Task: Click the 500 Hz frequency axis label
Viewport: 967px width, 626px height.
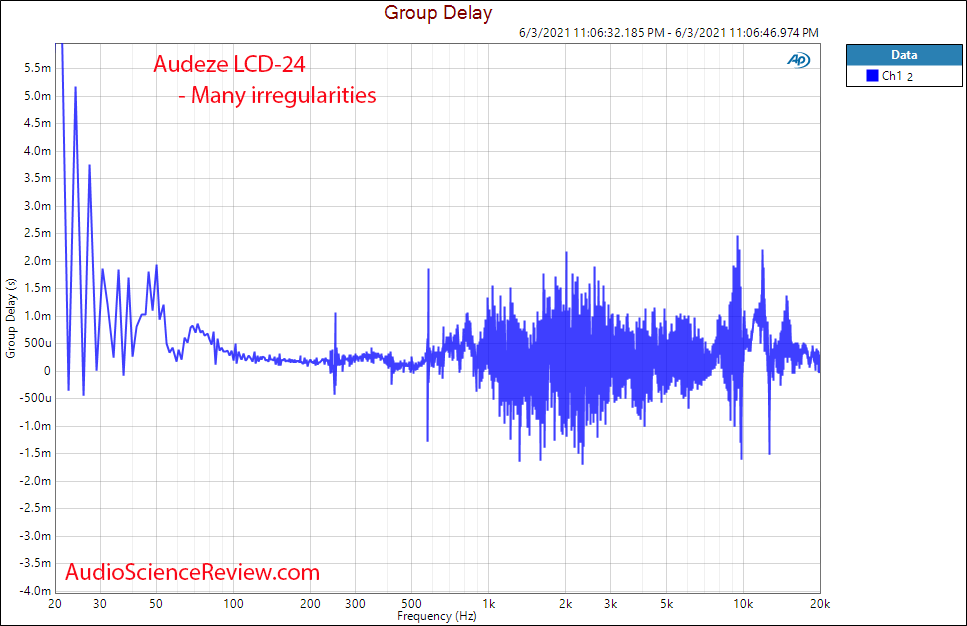Action: (411, 604)
